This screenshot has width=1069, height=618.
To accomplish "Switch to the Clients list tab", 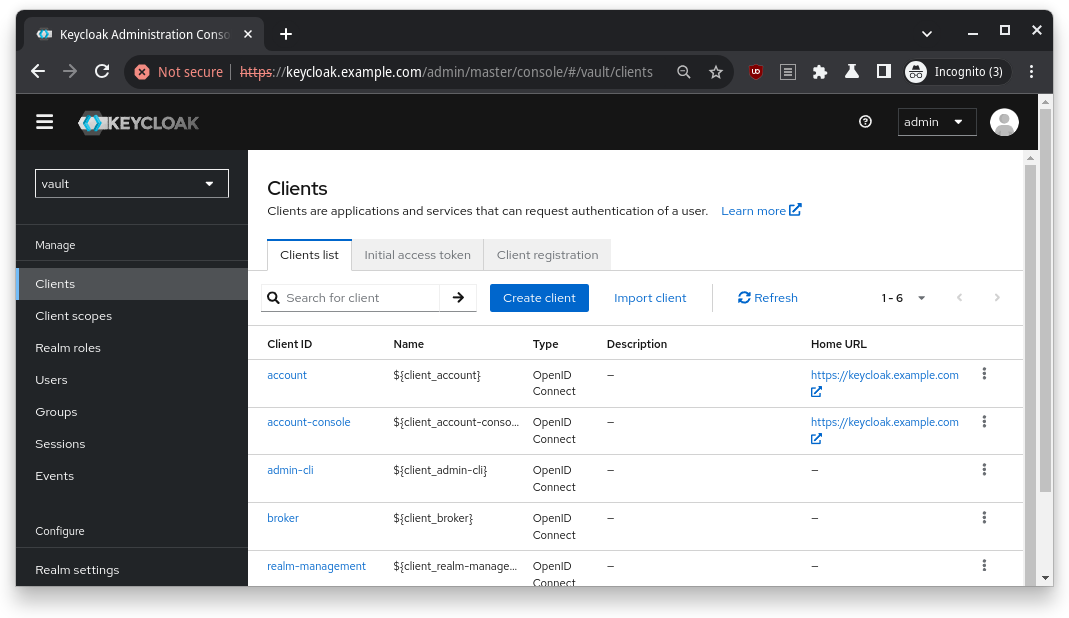I will point(310,255).
